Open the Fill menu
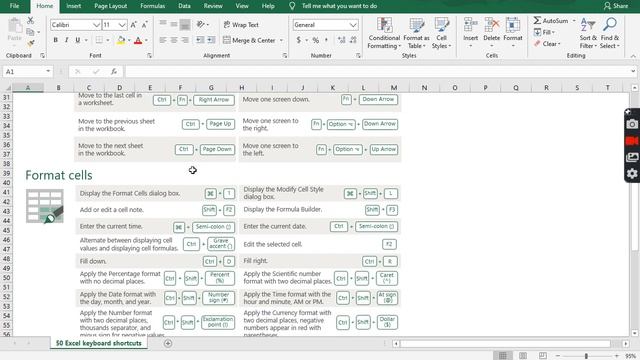Viewport: 640px width, 360px height. [x=545, y=32]
